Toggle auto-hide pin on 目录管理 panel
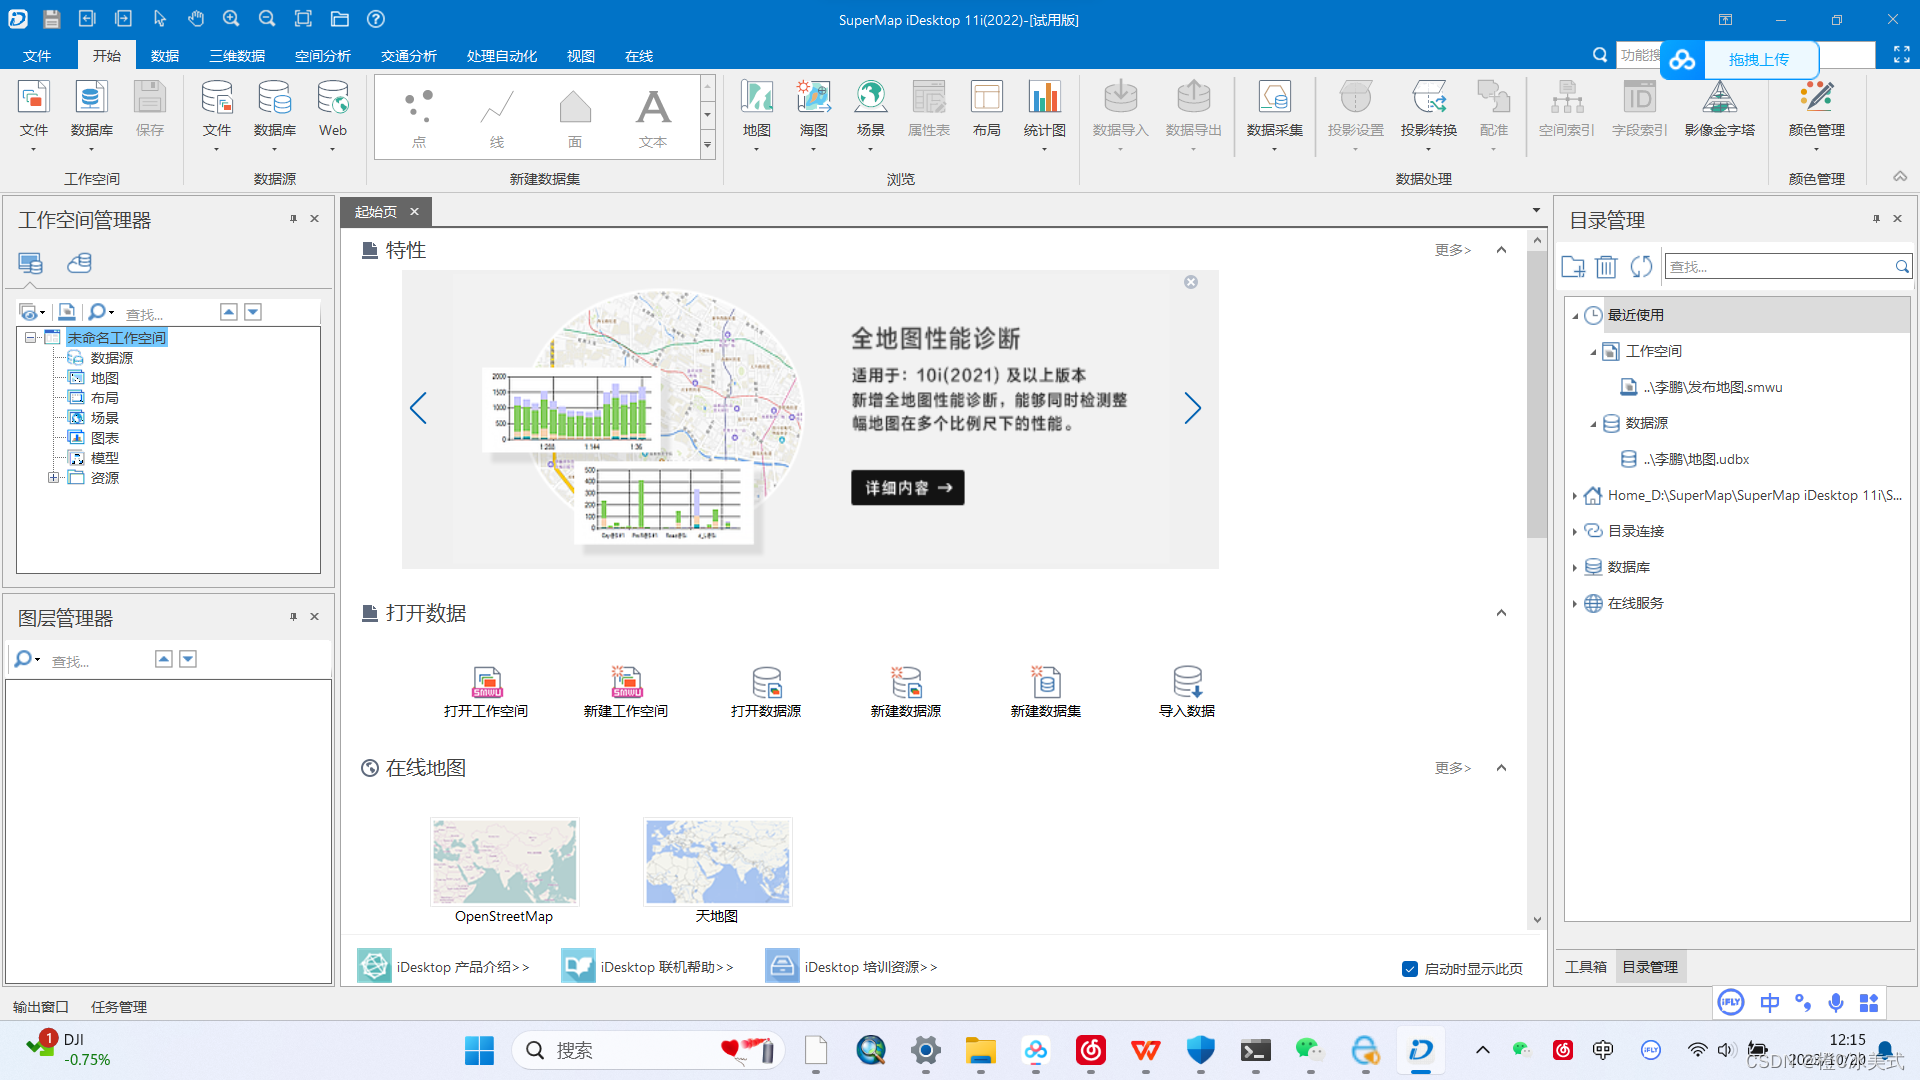This screenshot has width=1920, height=1080. pos(1876,218)
